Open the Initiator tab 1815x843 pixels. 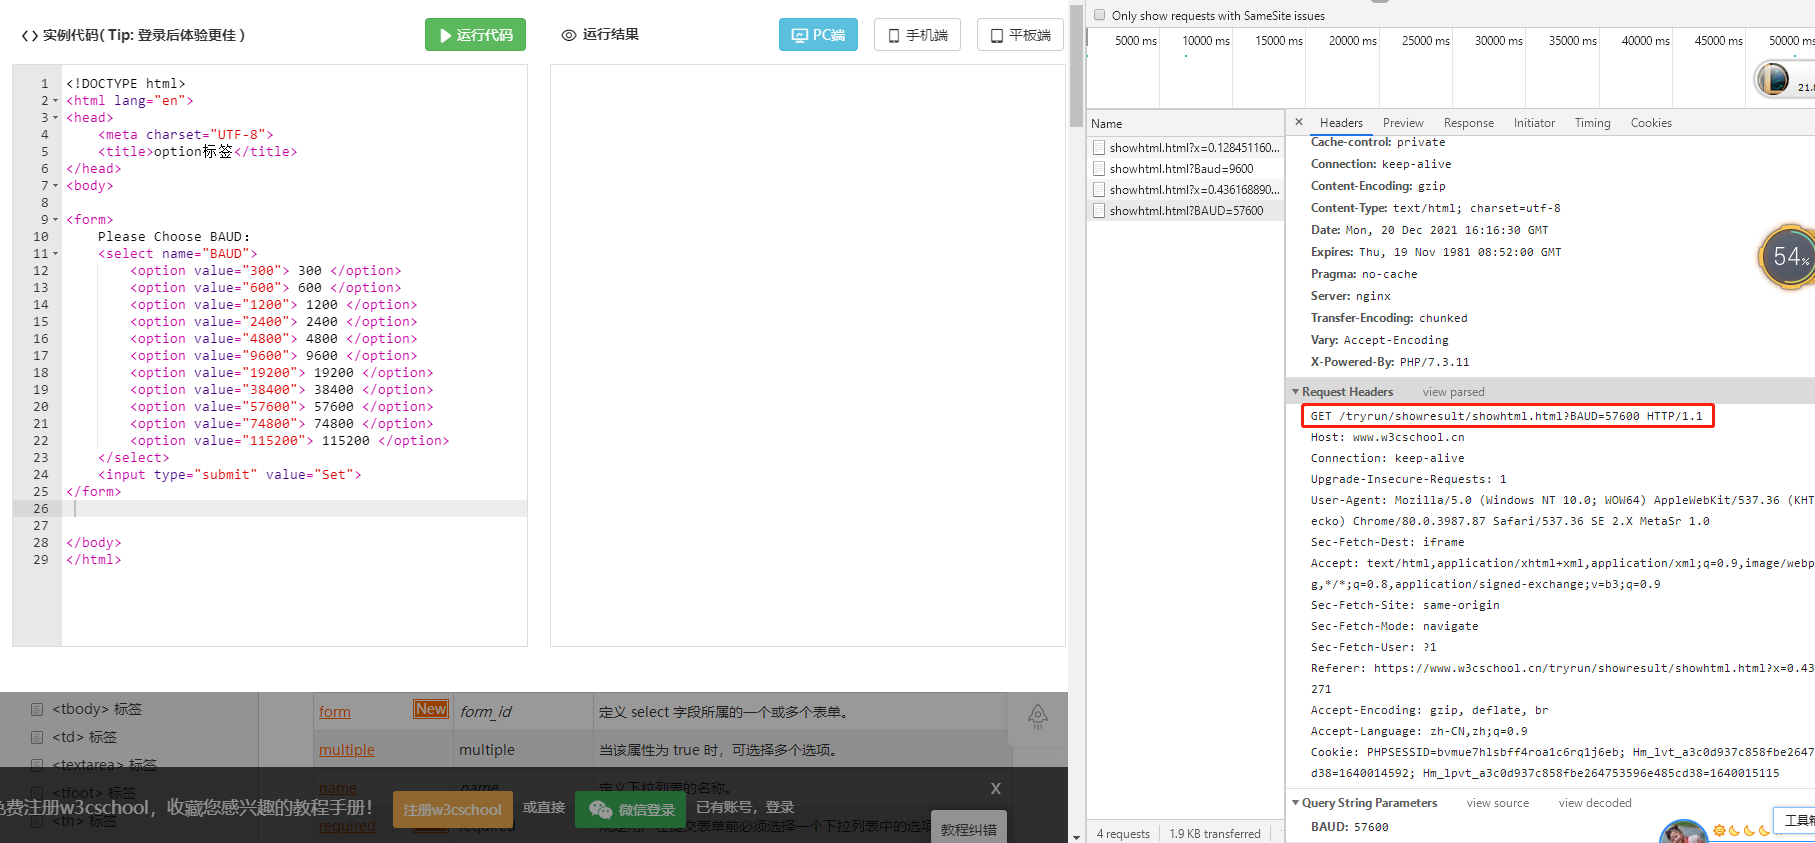click(x=1534, y=123)
